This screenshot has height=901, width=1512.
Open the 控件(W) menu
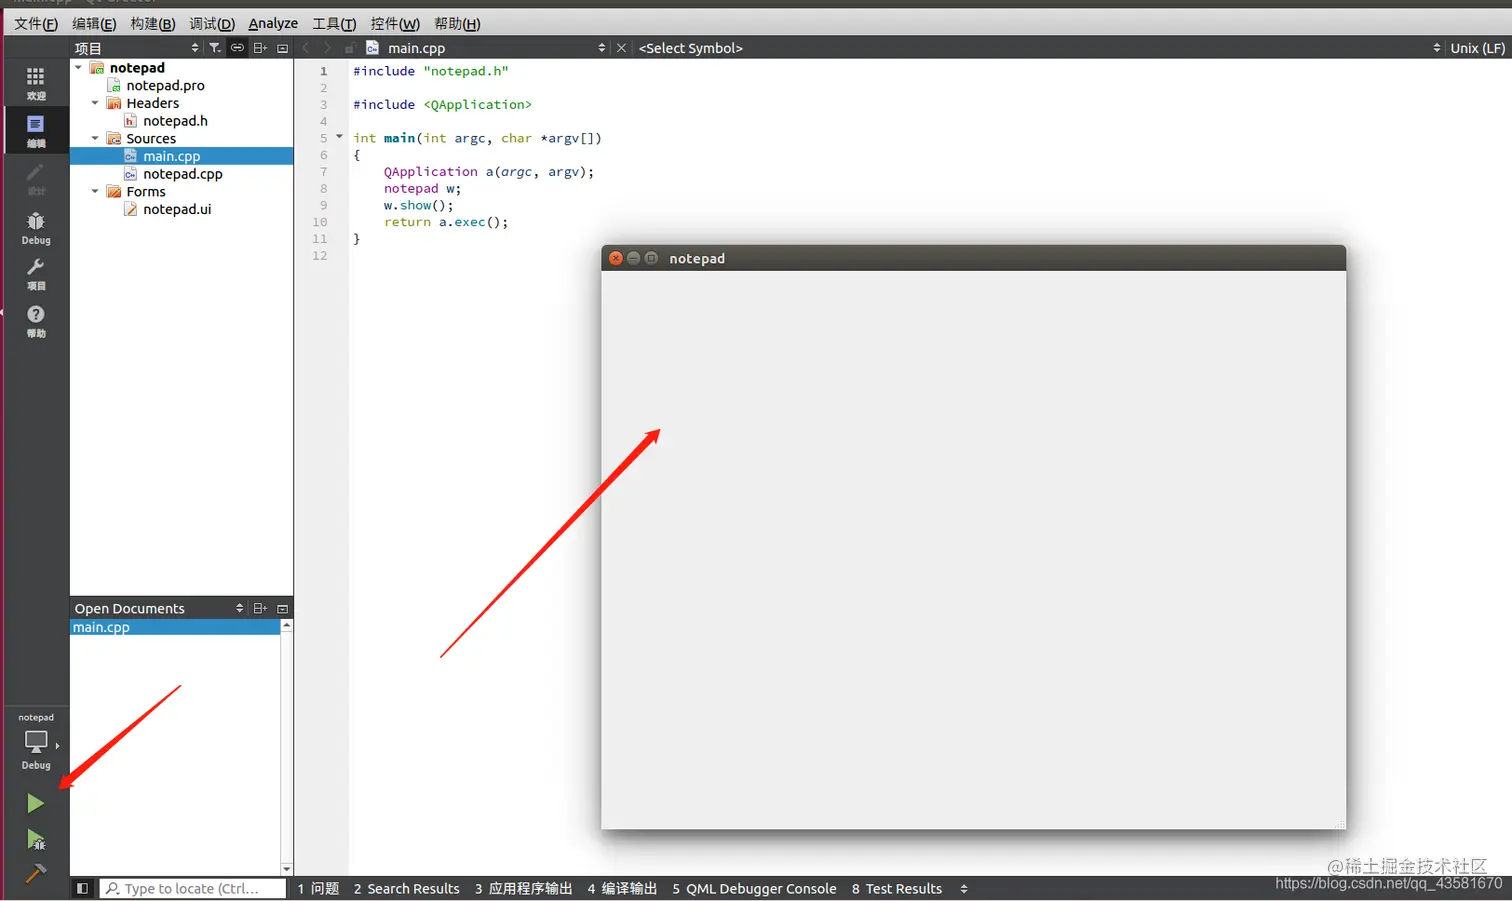[x=395, y=23]
